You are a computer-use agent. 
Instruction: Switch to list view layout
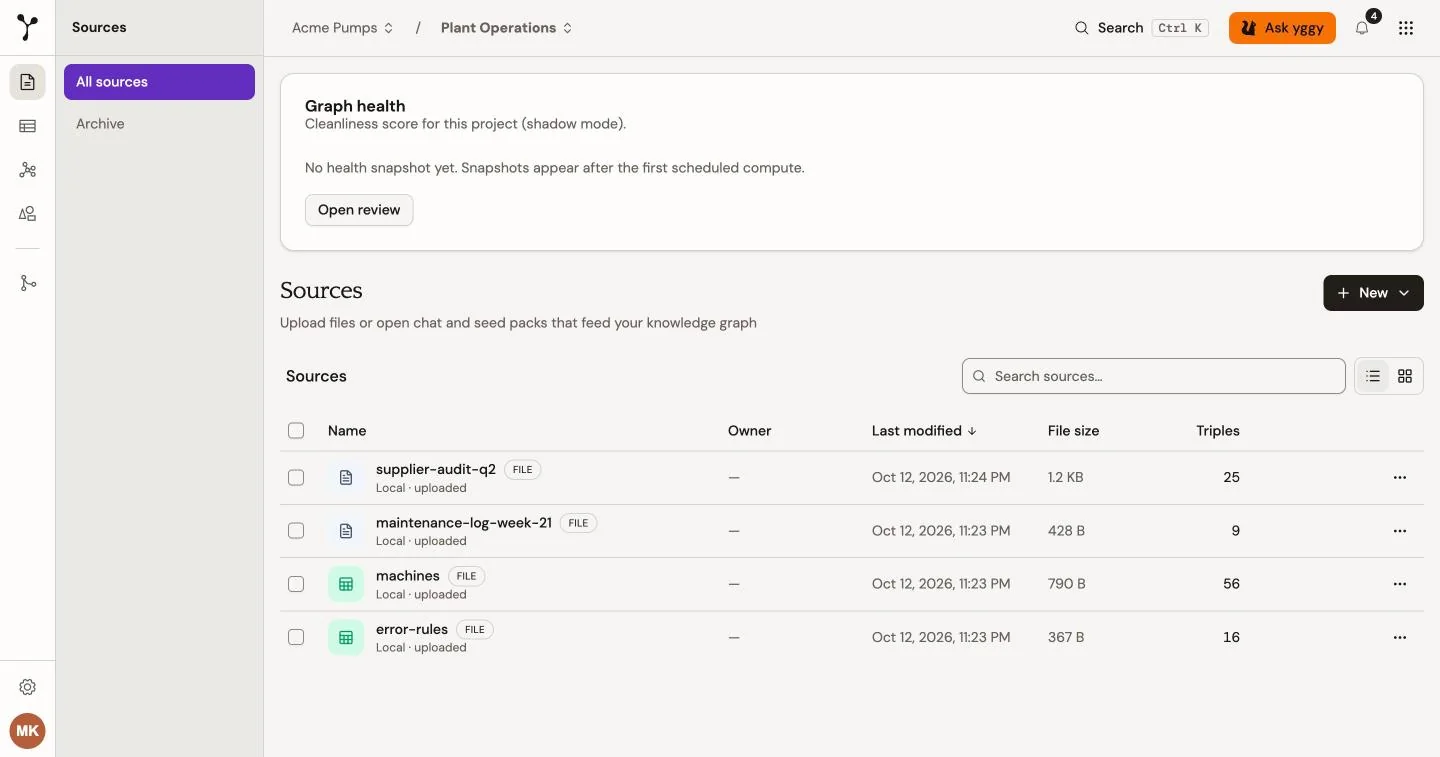tap(1373, 376)
